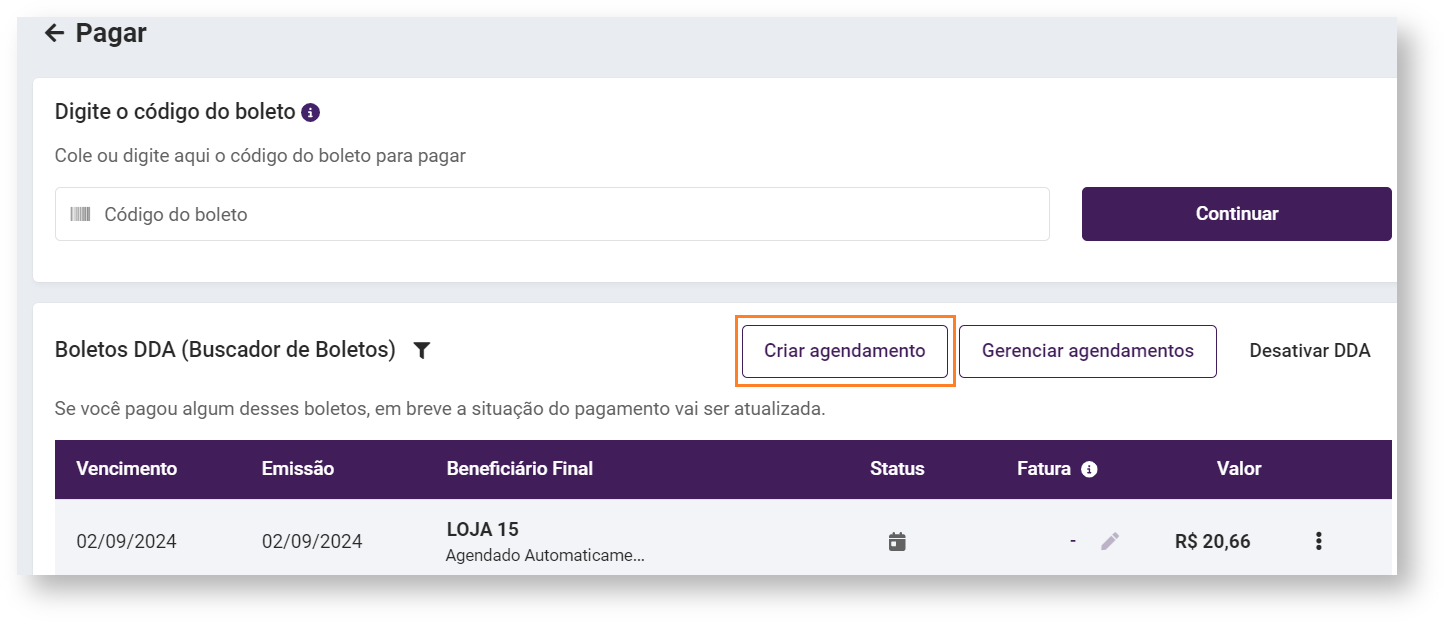Open Gerenciar agendamentos
The image size is (1445, 623).
tap(1088, 351)
